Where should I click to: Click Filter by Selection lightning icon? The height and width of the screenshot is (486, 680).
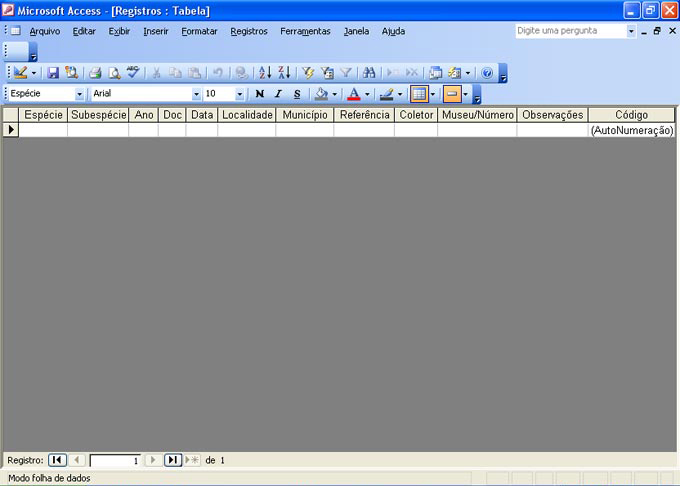(308, 73)
